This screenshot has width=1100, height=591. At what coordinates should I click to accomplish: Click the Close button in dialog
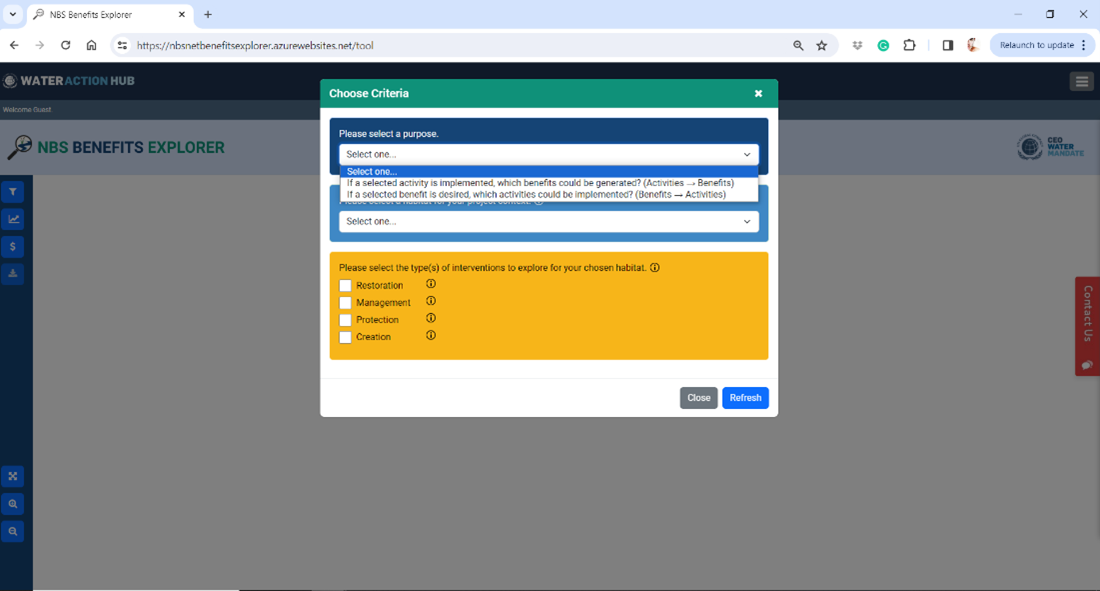tap(699, 398)
